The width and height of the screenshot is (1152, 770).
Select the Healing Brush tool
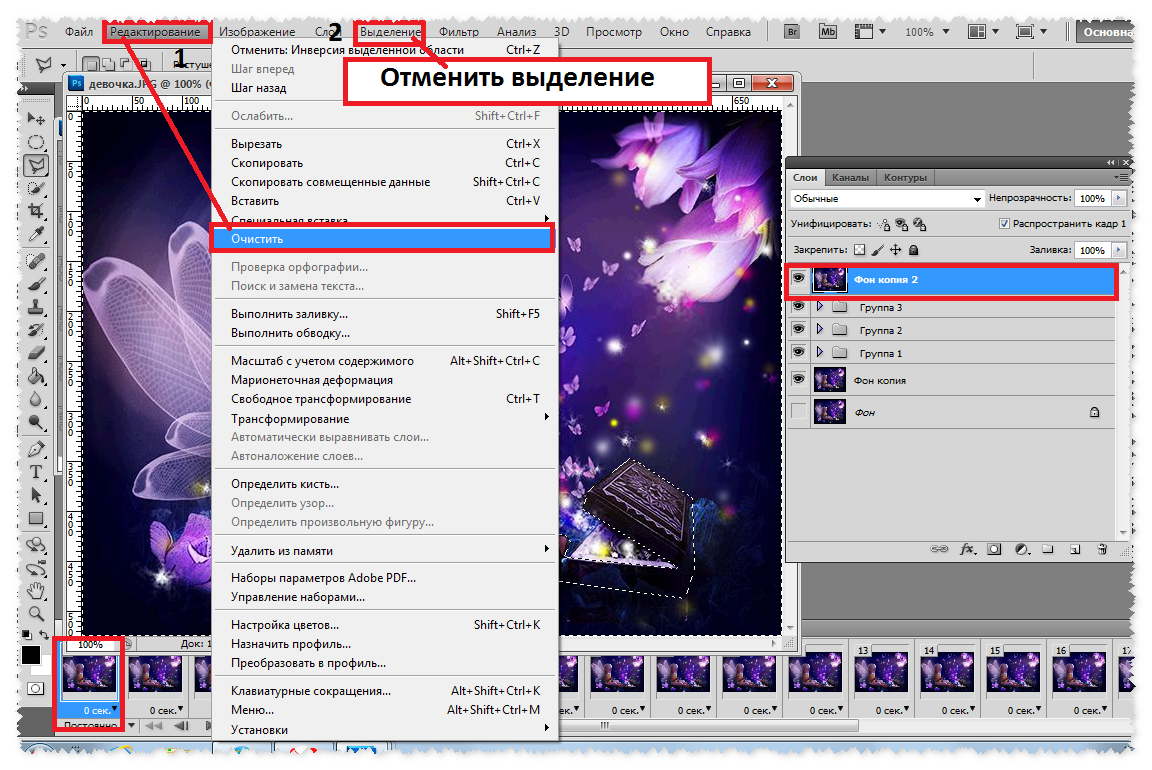click(x=35, y=261)
